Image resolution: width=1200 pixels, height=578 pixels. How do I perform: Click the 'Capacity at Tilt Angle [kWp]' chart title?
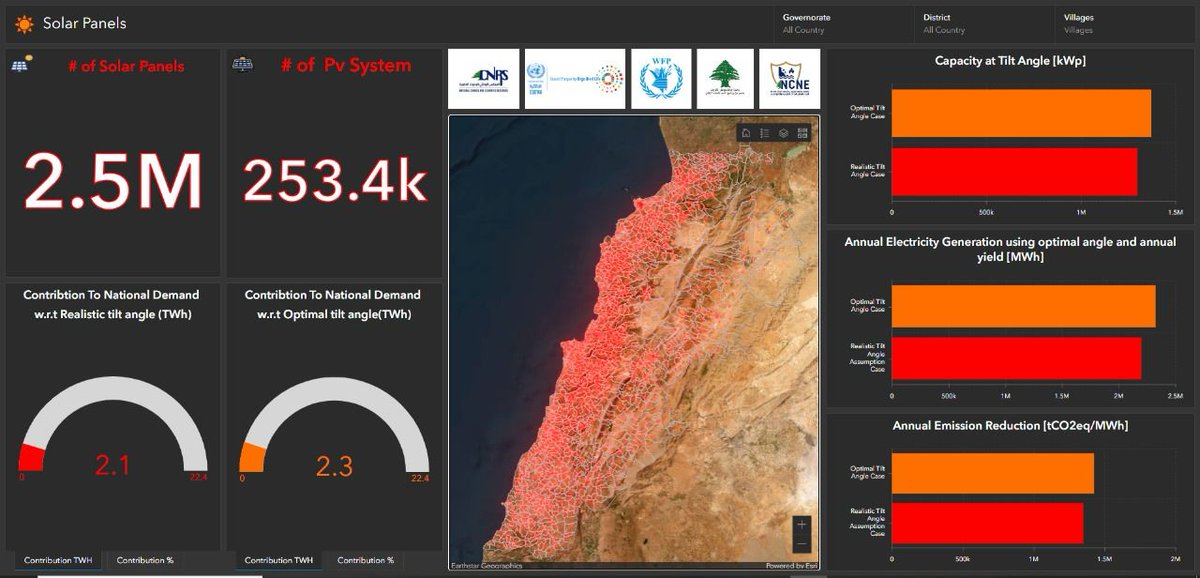(x=1010, y=61)
